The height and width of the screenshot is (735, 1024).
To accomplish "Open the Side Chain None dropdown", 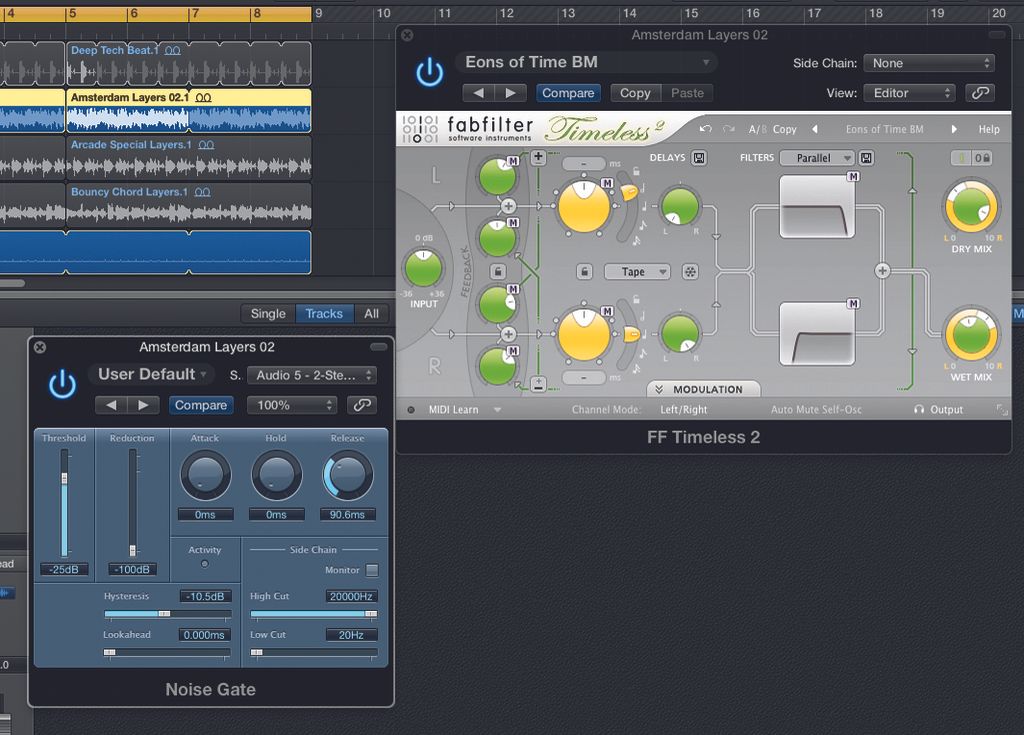I will click(929, 62).
